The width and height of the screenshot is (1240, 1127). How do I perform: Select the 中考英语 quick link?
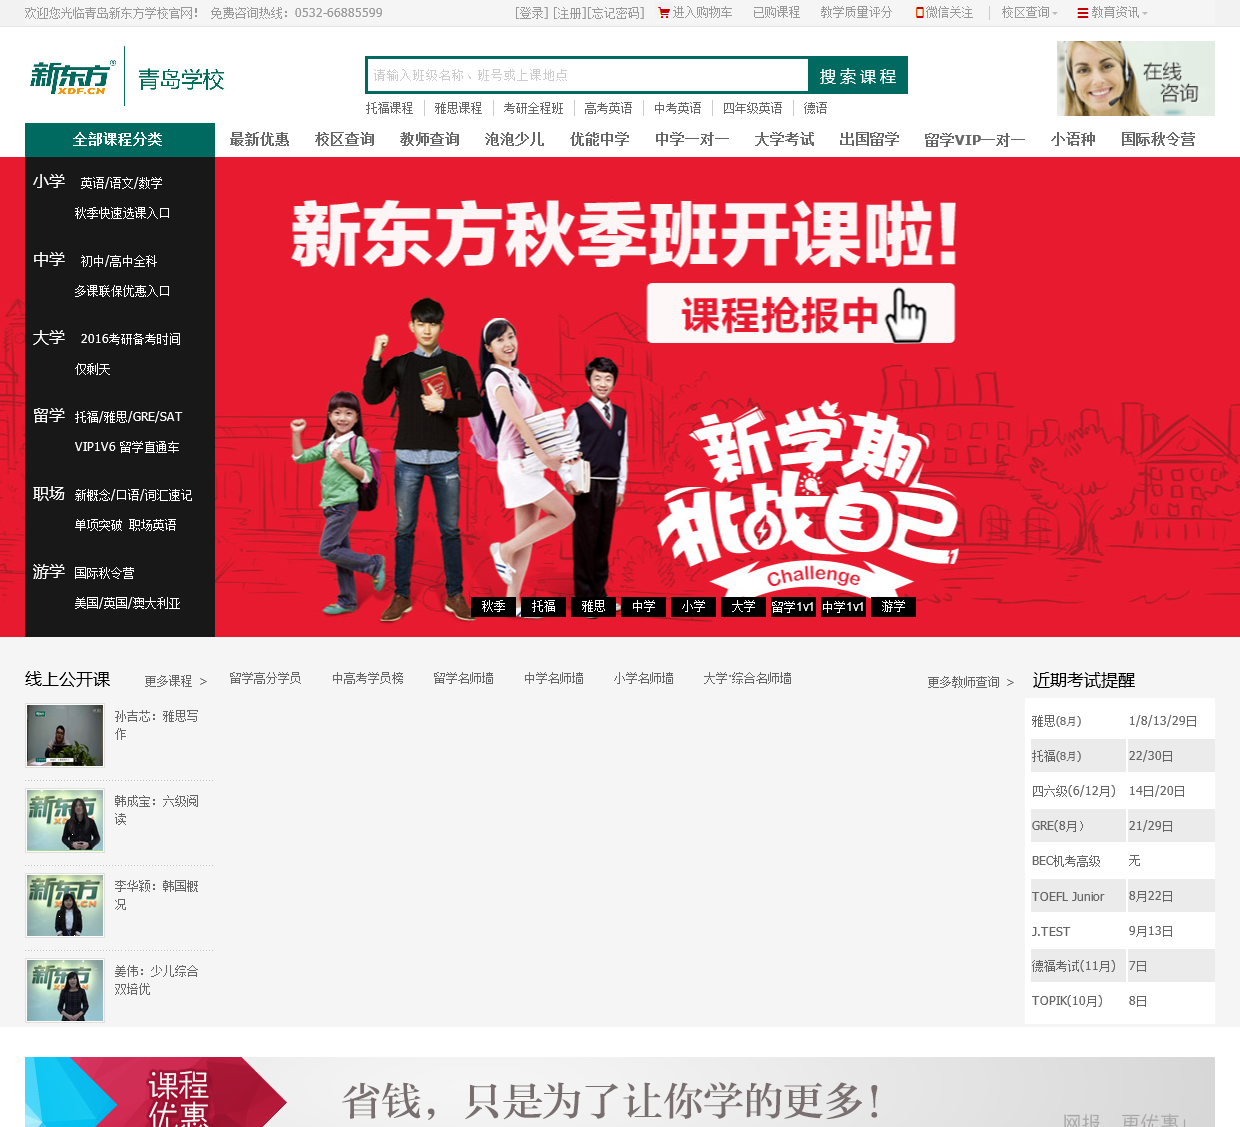[x=678, y=108]
